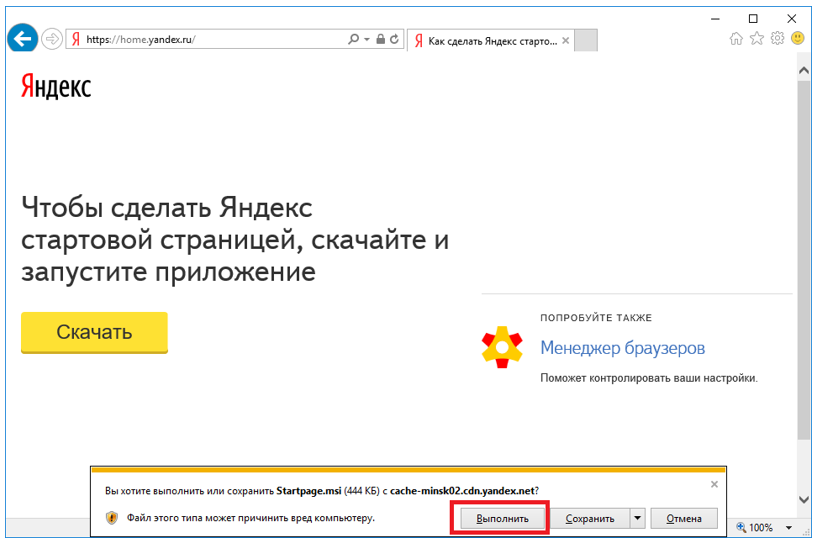
Task: Click Отмена to cancel the download
Action: click(x=684, y=519)
